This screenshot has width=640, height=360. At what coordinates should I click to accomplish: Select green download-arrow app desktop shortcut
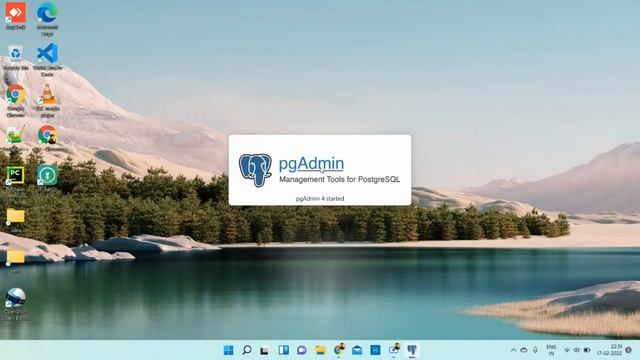click(47, 179)
